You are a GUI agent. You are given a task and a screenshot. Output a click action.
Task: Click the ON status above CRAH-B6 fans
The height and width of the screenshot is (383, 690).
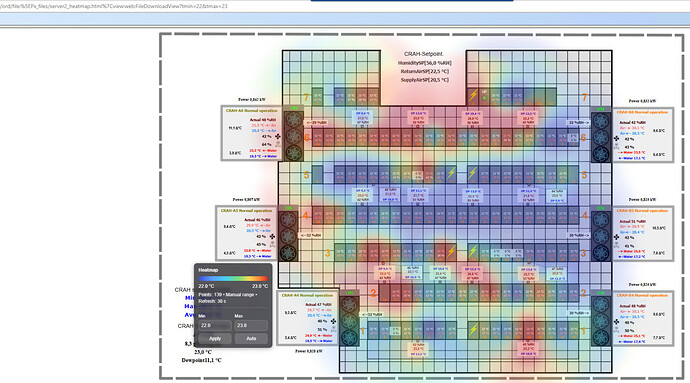[x=601, y=109]
